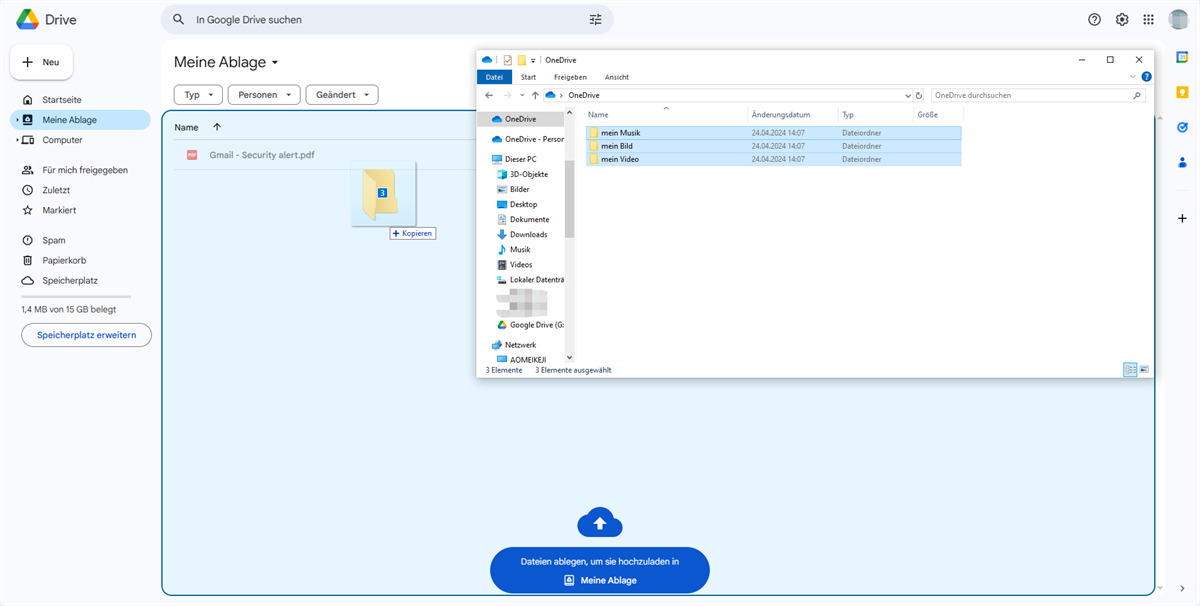Viewport: 1200px width, 606px height.
Task: Open the Freigeben ribbon tab
Action: click(570, 77)
